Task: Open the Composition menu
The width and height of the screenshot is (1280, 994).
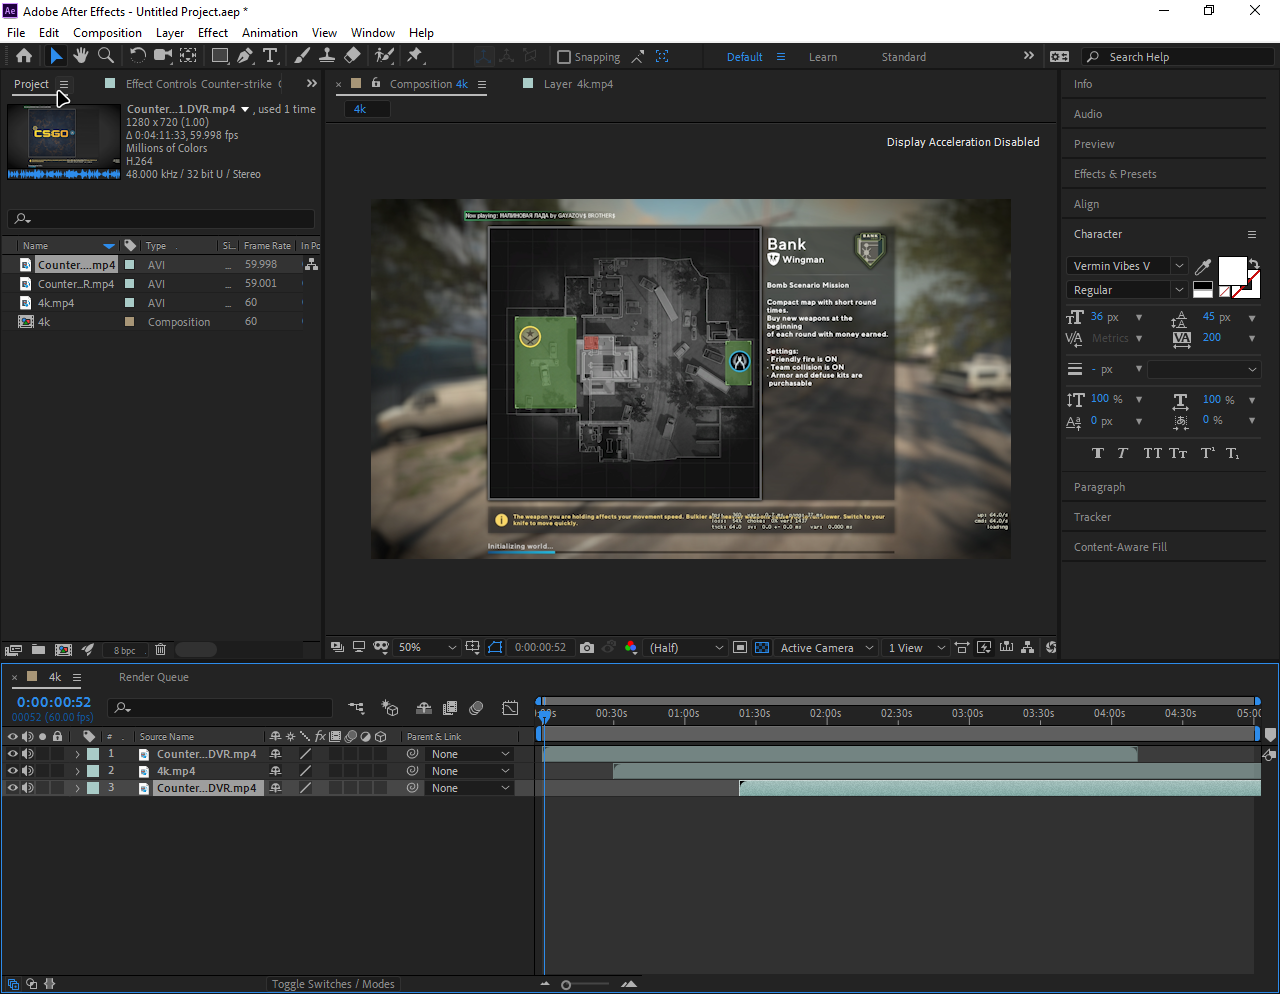Action: (107, 33)
